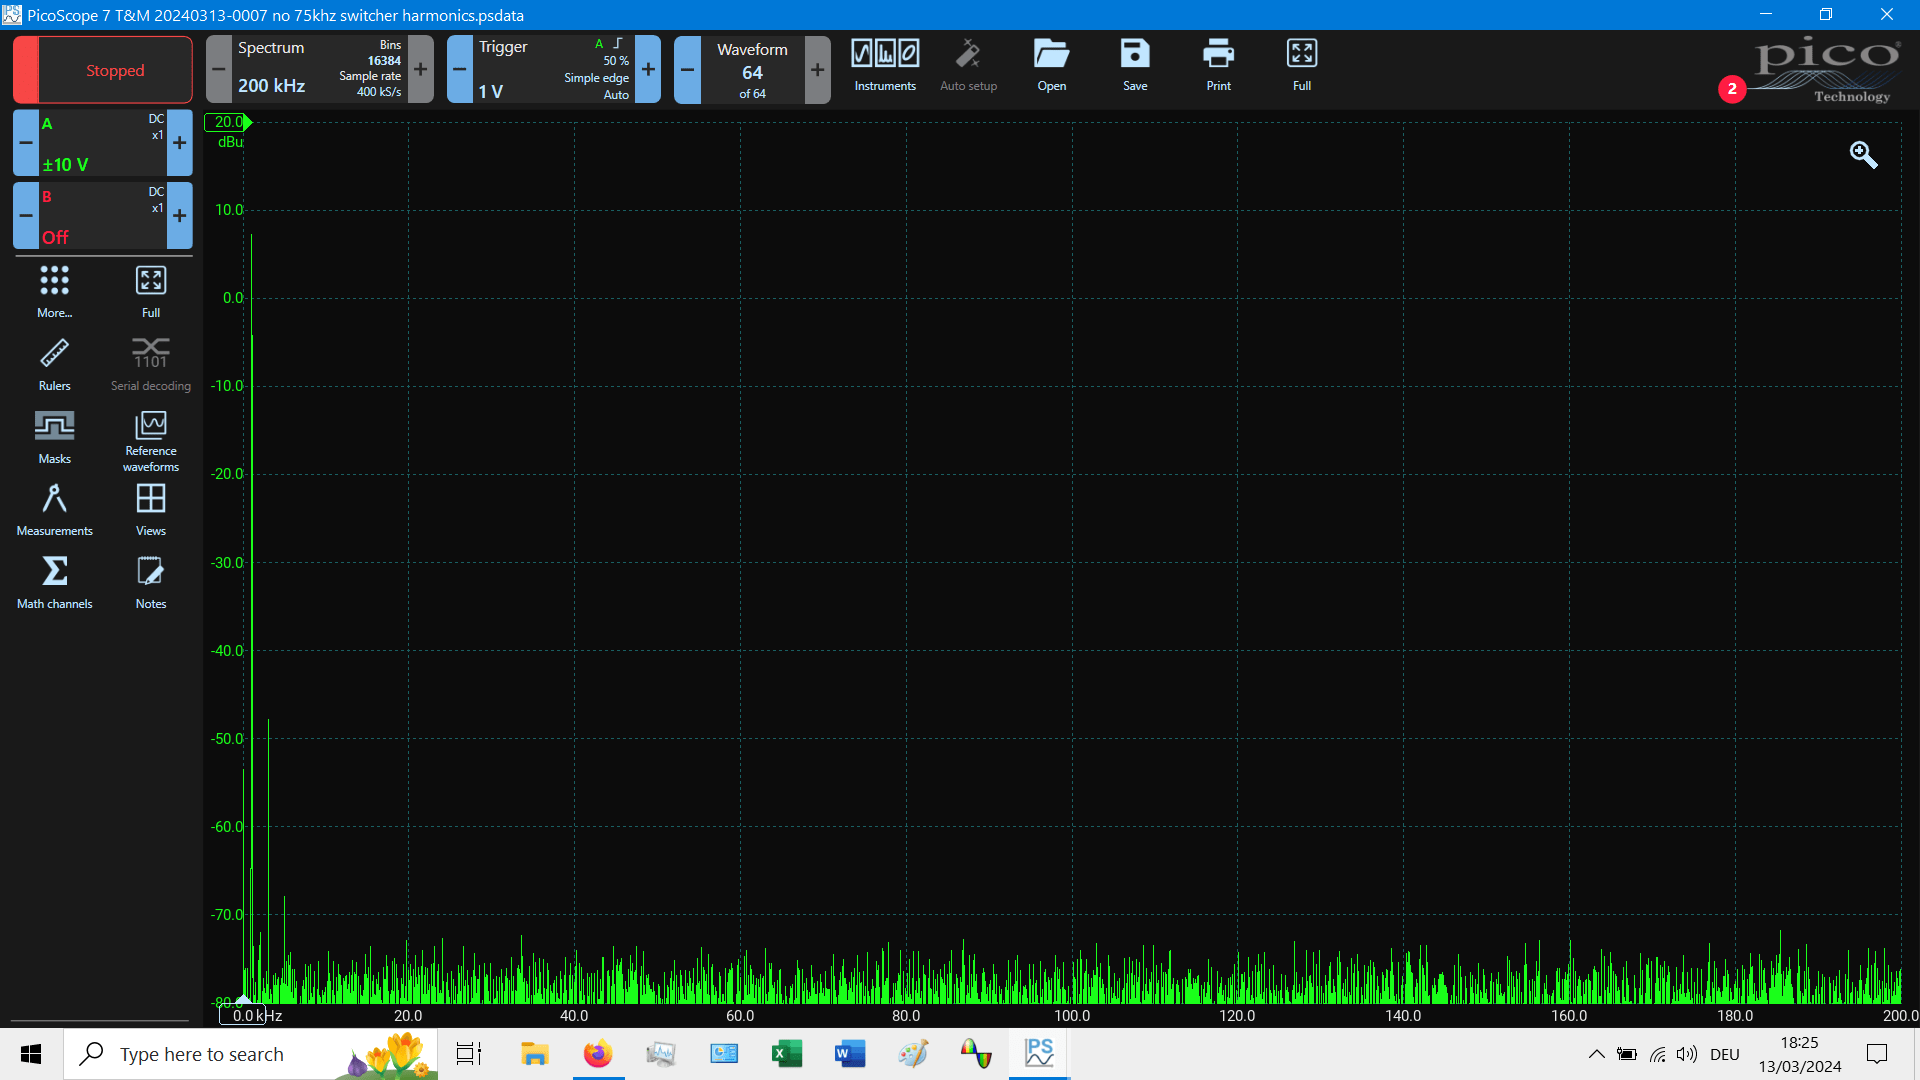Switch the DEU keyboard language

[x=1725, y=1054]
